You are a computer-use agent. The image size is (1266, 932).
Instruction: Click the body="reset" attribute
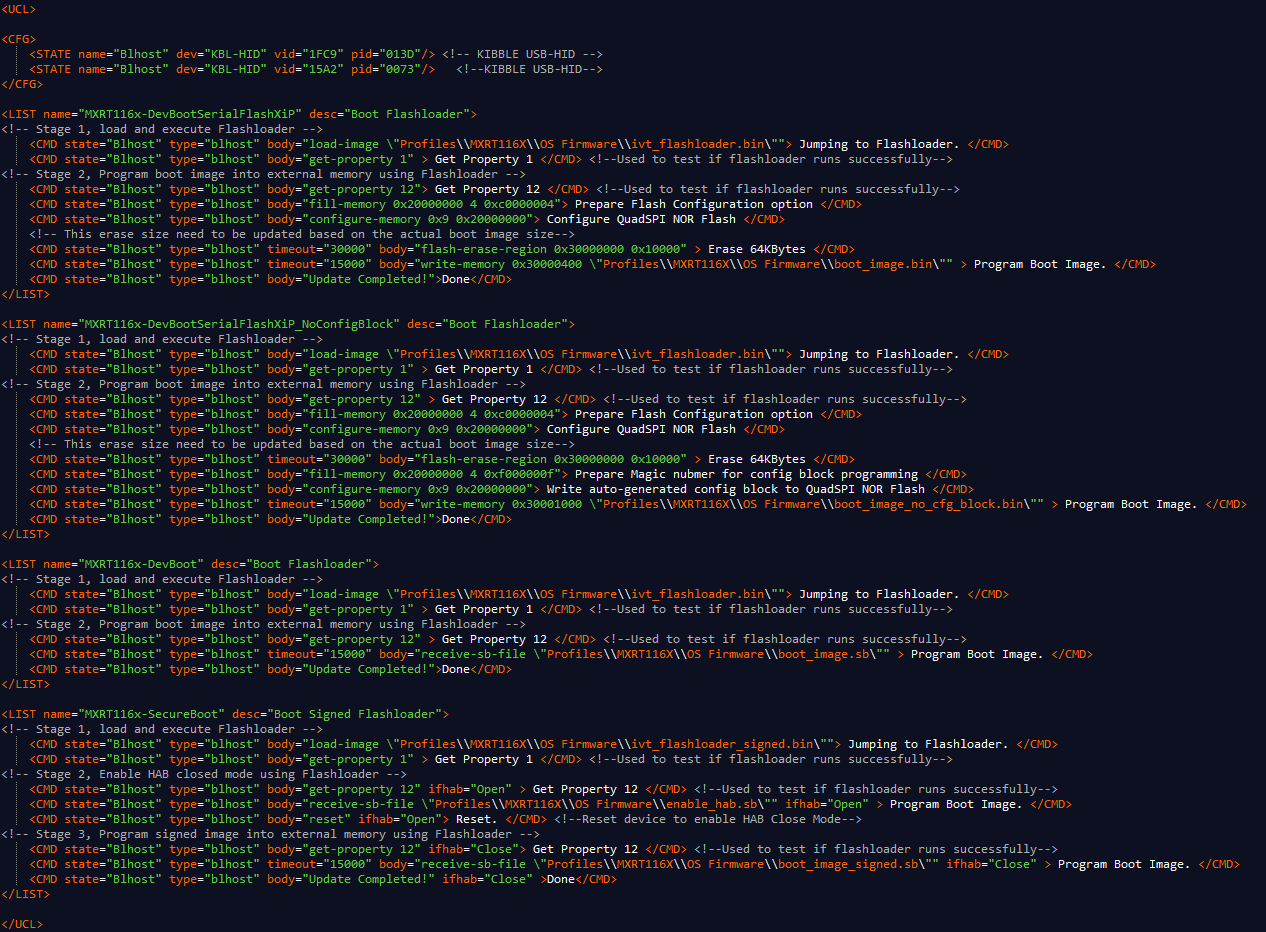(x=309, y=819)
